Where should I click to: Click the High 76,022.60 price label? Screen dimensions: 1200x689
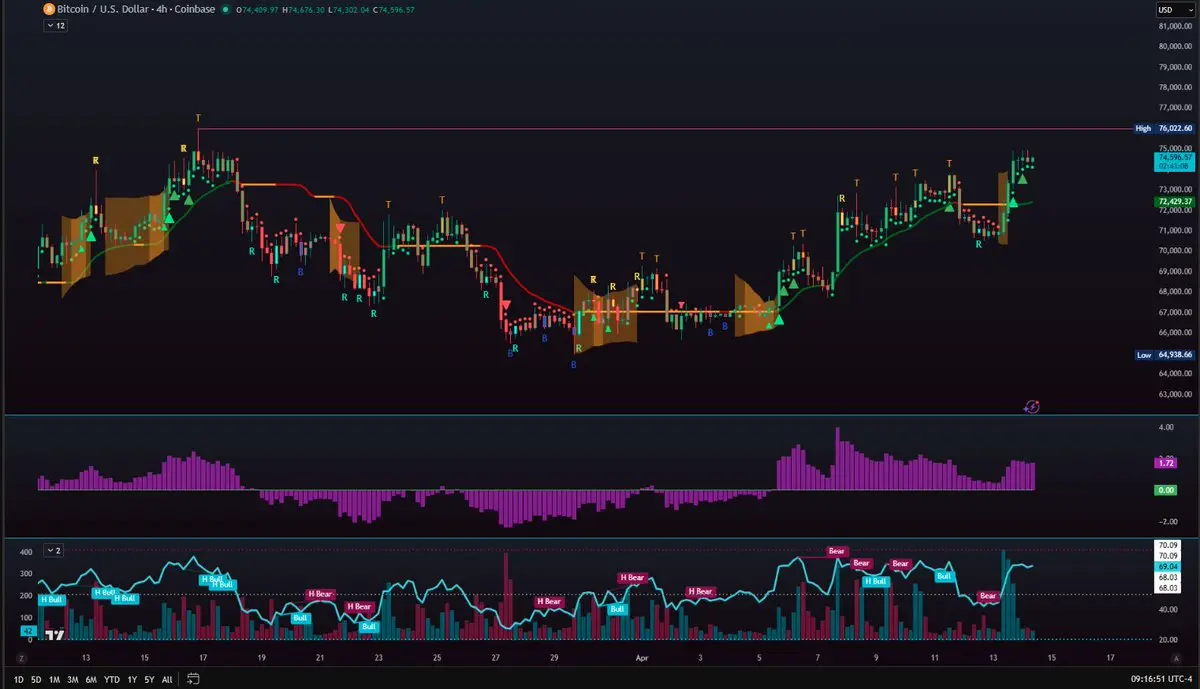tap(1164, 128)
